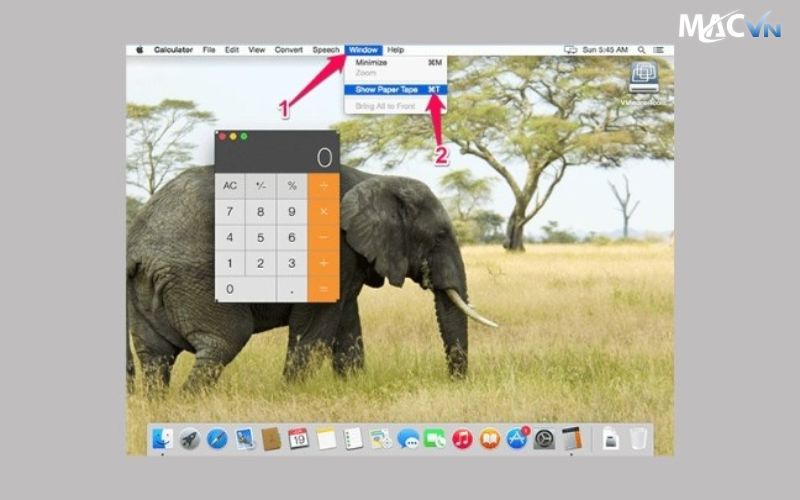Open the Mail stamp icon in Dock

[244, 438]
